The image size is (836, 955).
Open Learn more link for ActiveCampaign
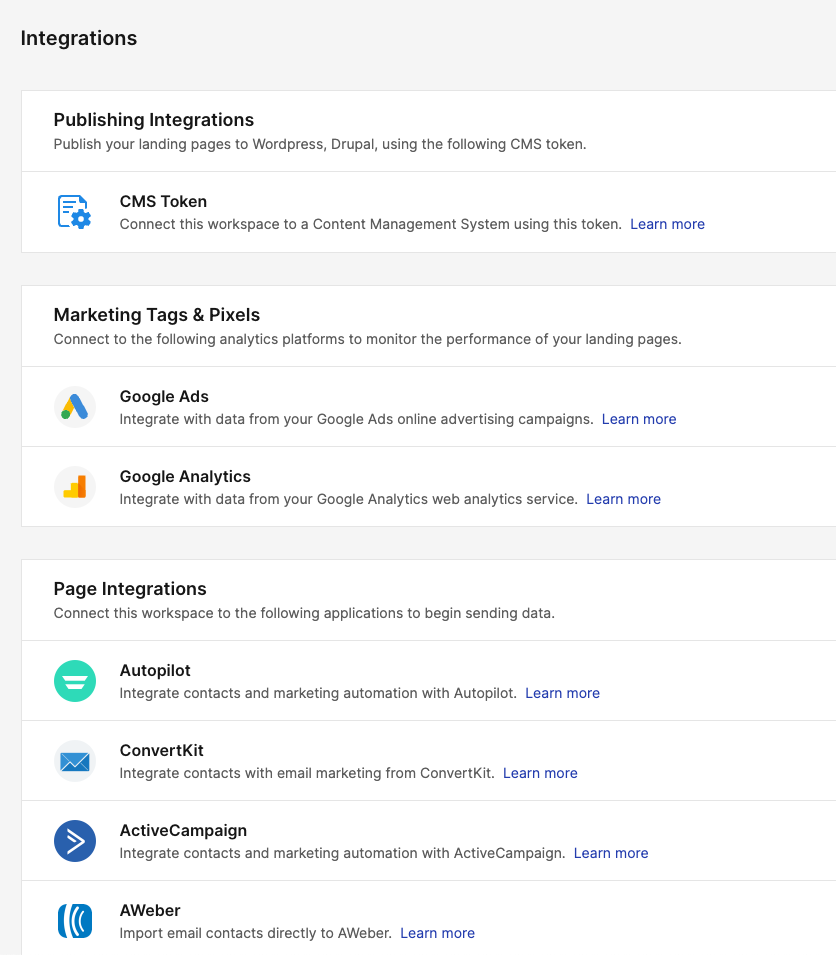coord(611,853)
